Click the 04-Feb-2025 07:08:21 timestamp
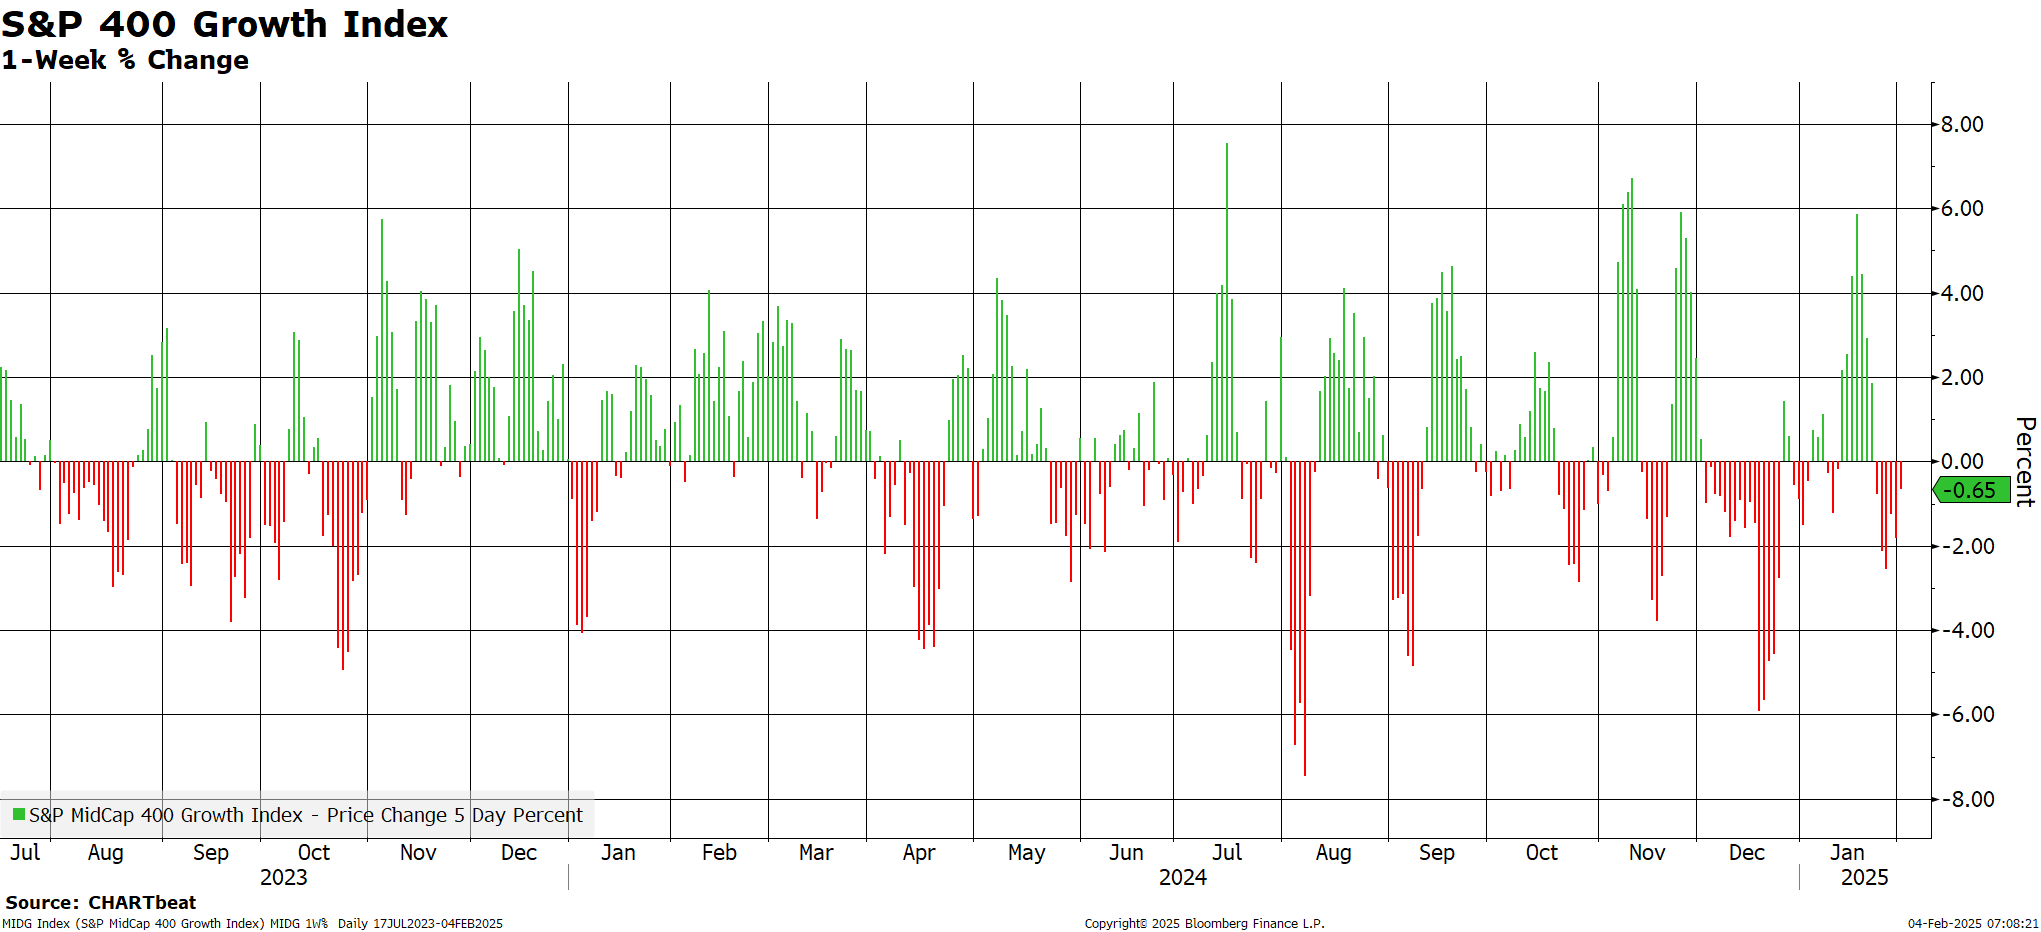 [x=1973, y=924]
